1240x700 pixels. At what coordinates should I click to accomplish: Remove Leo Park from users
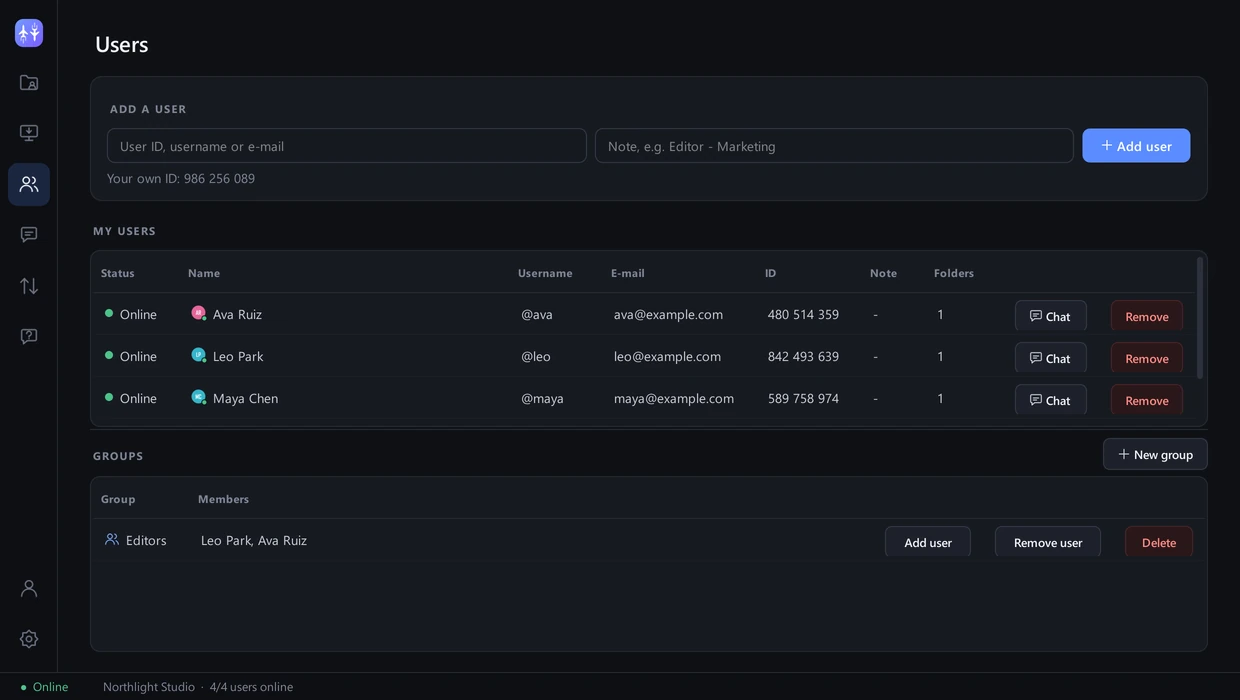(1147, 358)
